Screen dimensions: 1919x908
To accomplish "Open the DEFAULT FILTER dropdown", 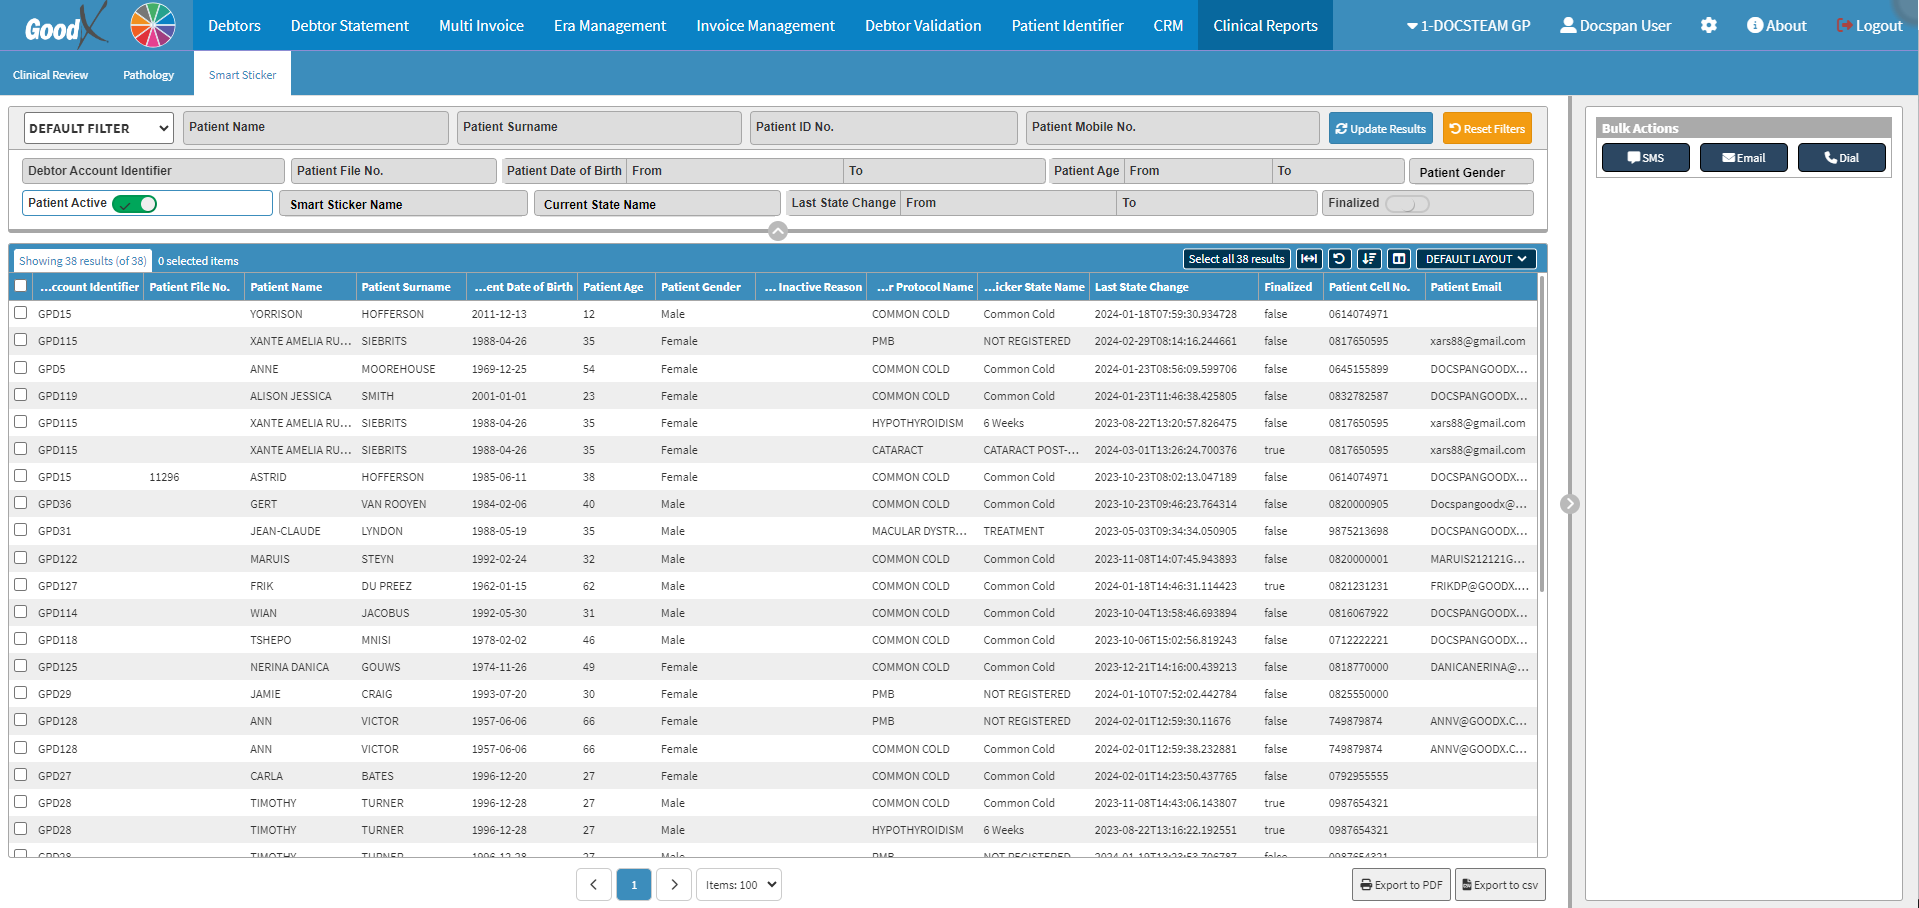I will pyautogui.click(x=98, y=128).
